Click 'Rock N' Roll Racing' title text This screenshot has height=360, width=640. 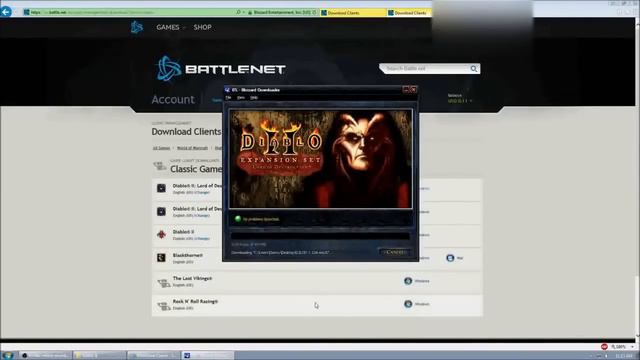pyautogui.click(x=195, y=301)
